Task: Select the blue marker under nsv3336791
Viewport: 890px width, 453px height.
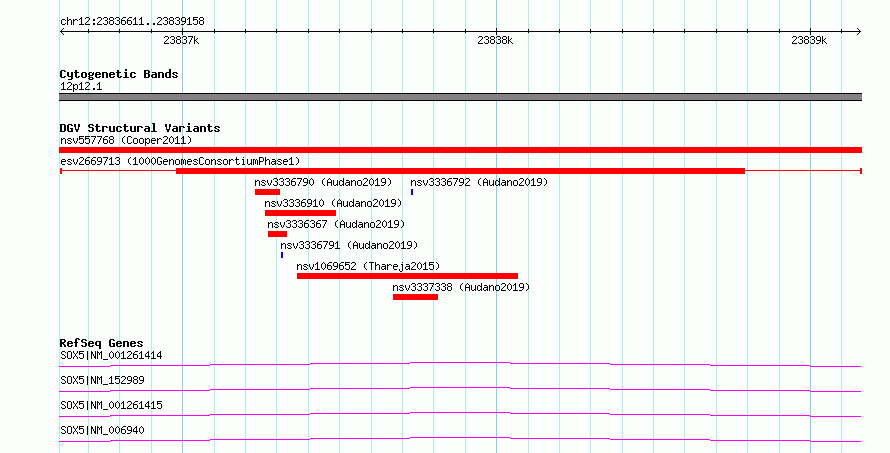Action: click(x=282, y=255)
